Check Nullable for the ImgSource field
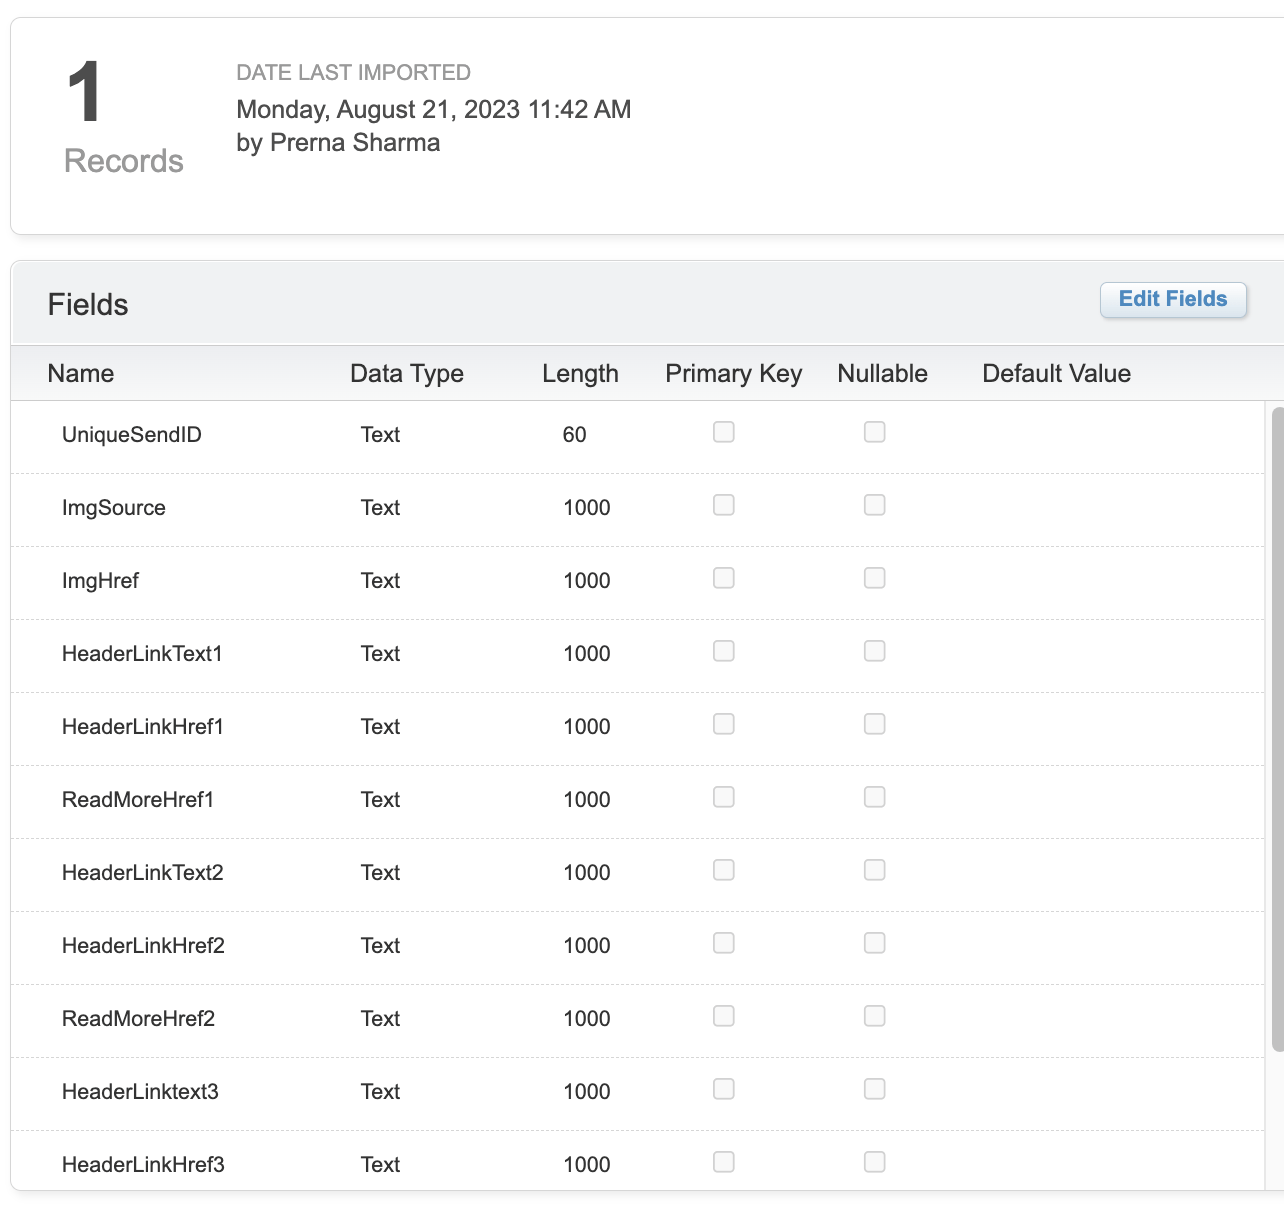This screenshot has height=1224, width=1284. coord(874,505)
